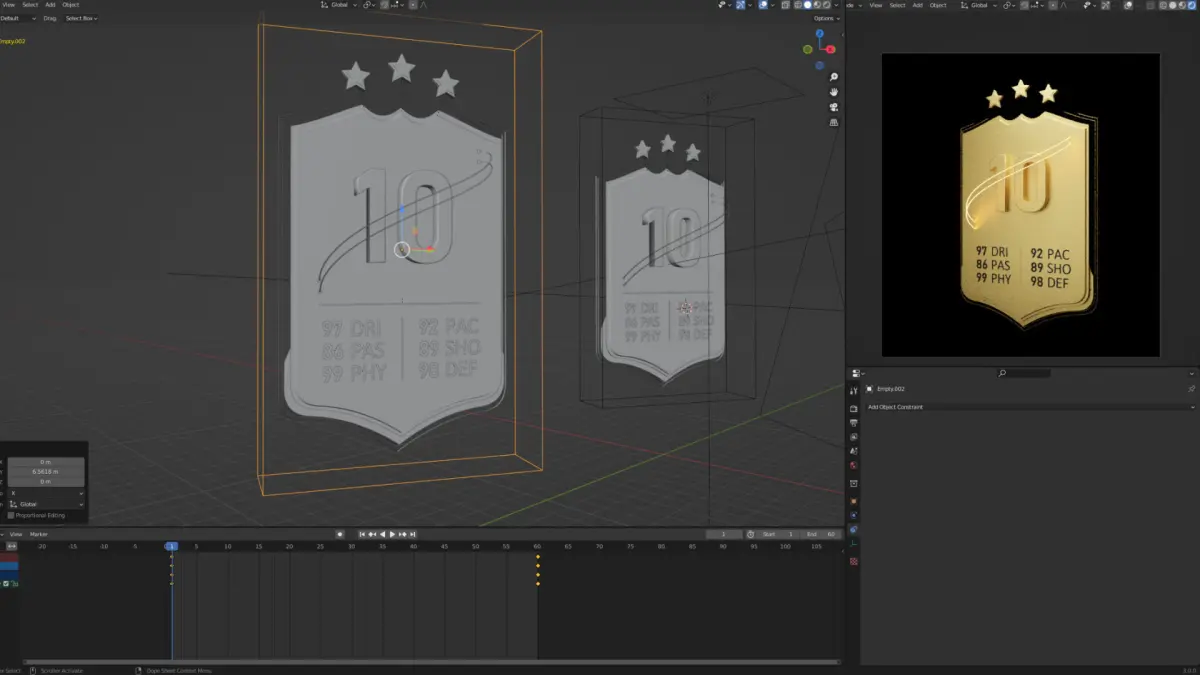Toggle X-ray in left viewport header
Image resolution: width=1200 pixels, height=675 pixels.
pyautogui.click(x=785, y=5)
